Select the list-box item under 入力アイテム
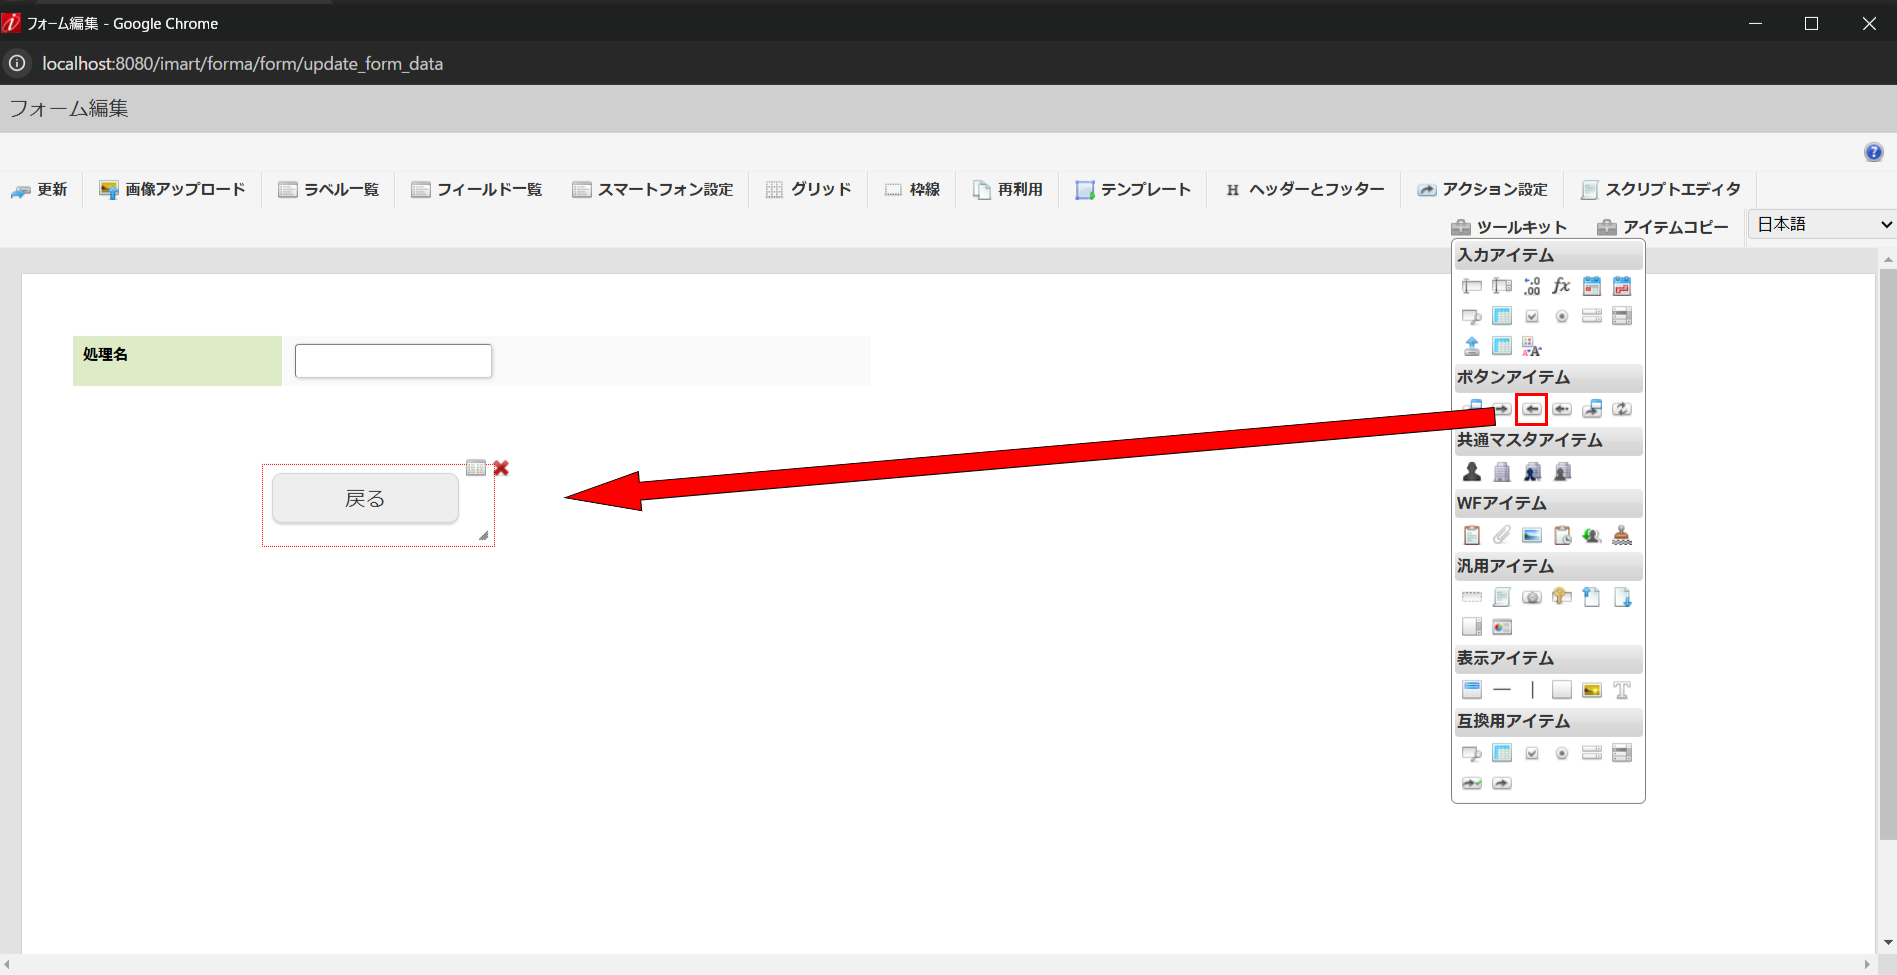 pyautogui.click(x=1622, y=317)
